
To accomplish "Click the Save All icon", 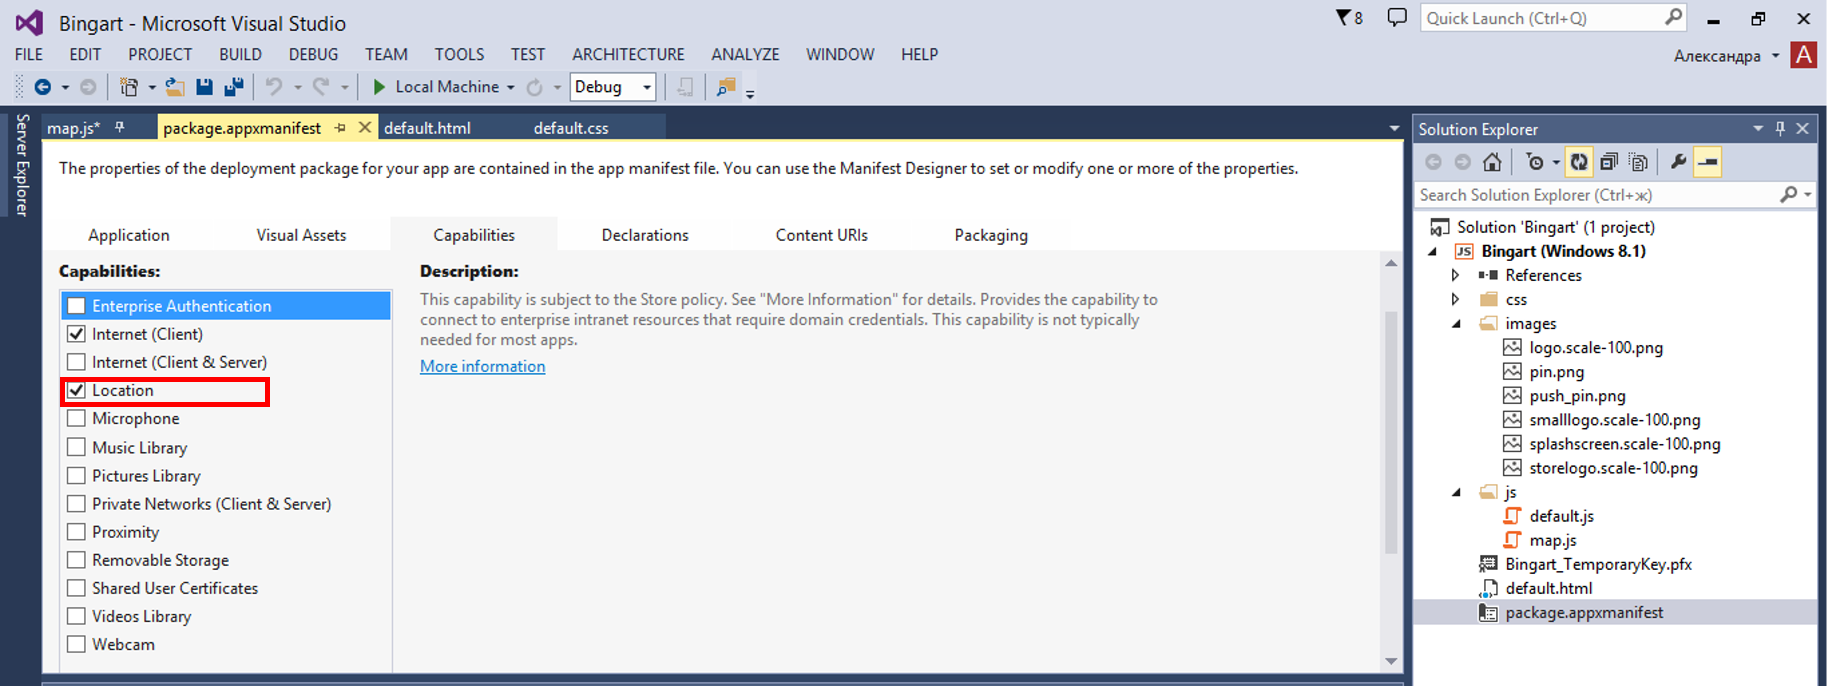I will (x=234, y=87).
